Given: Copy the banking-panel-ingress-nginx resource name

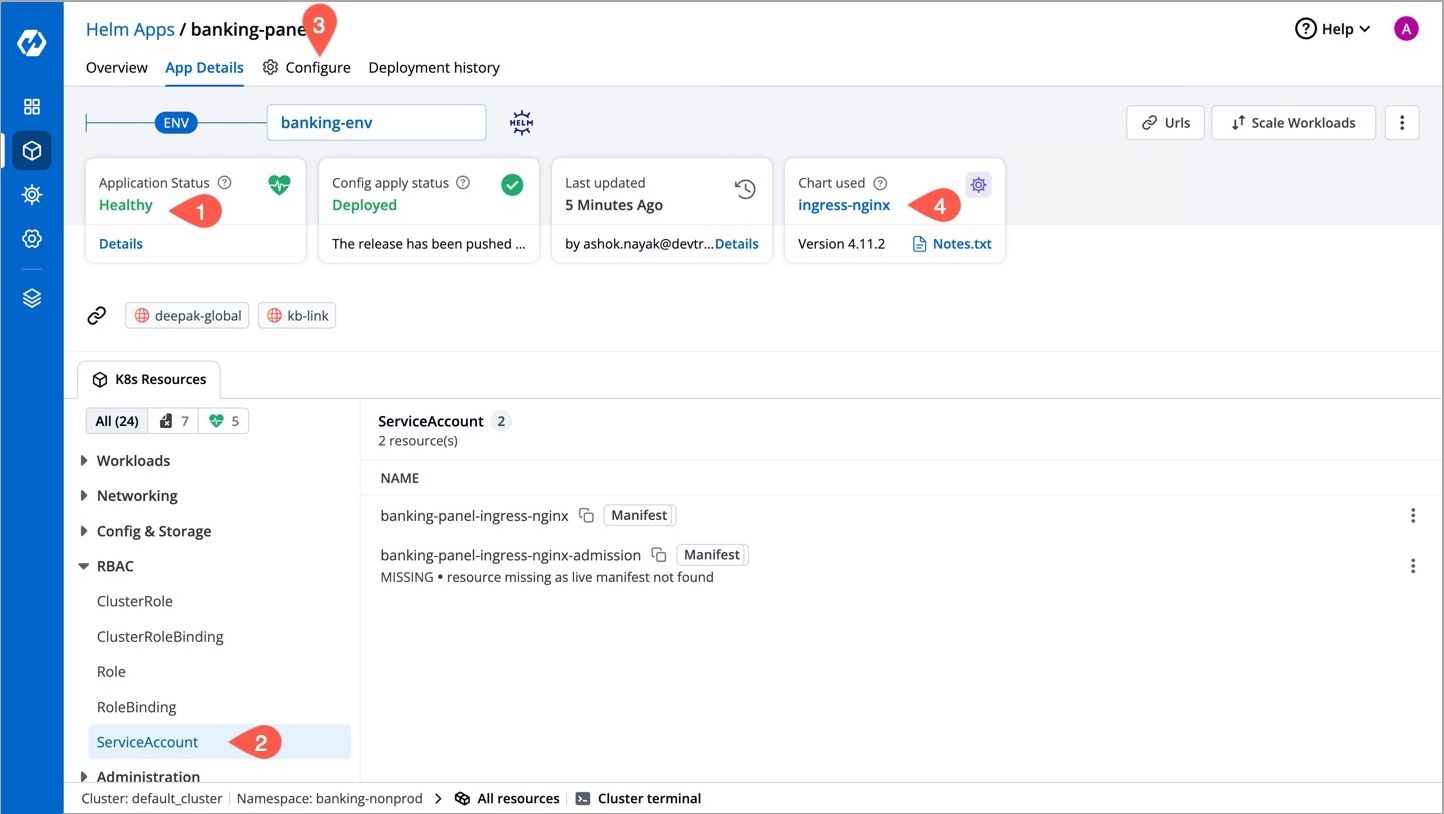Looking at the screenshot, I should [x=587, y=516].
